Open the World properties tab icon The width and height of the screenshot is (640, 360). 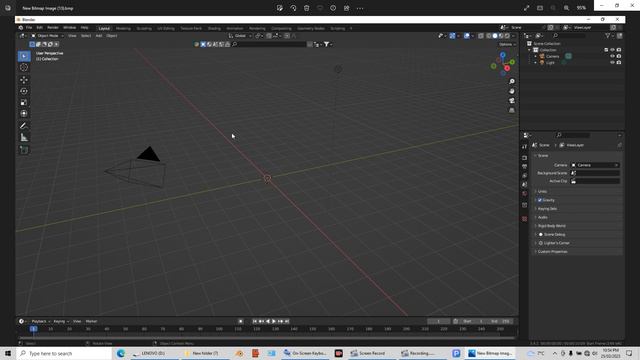[524, 193]
